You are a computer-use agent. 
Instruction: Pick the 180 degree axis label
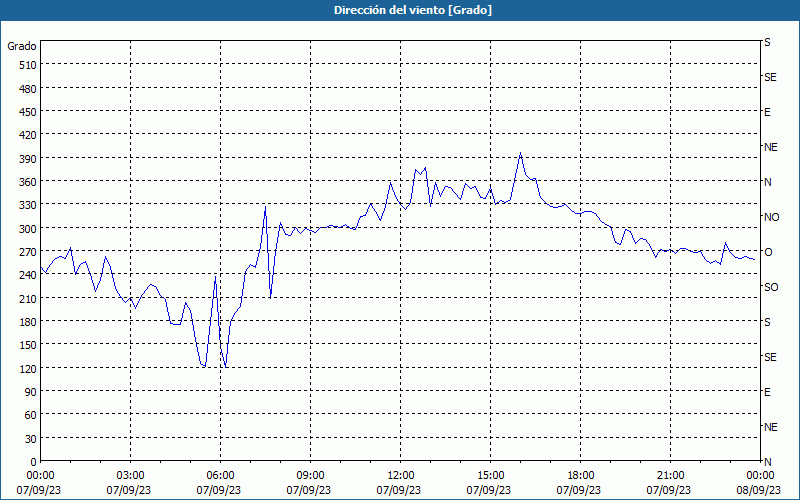29,322
